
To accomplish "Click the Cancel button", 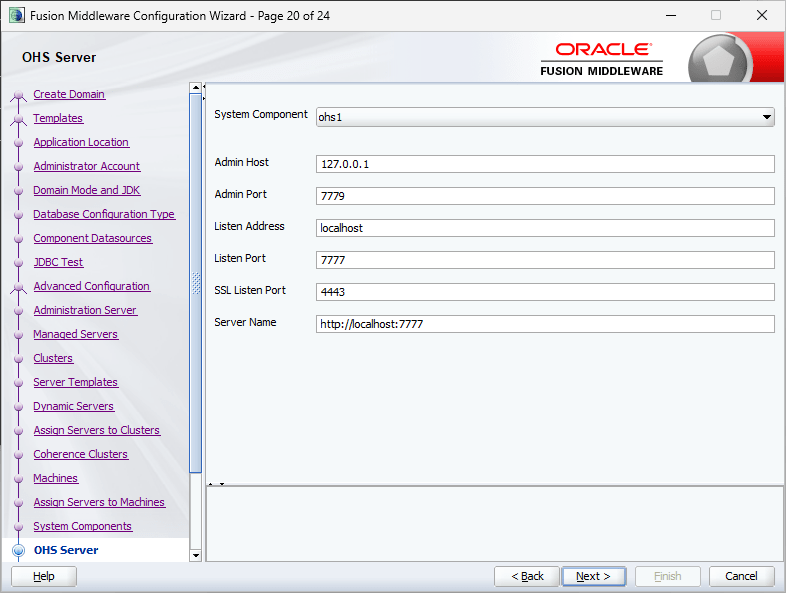I will tap(741, 576).
